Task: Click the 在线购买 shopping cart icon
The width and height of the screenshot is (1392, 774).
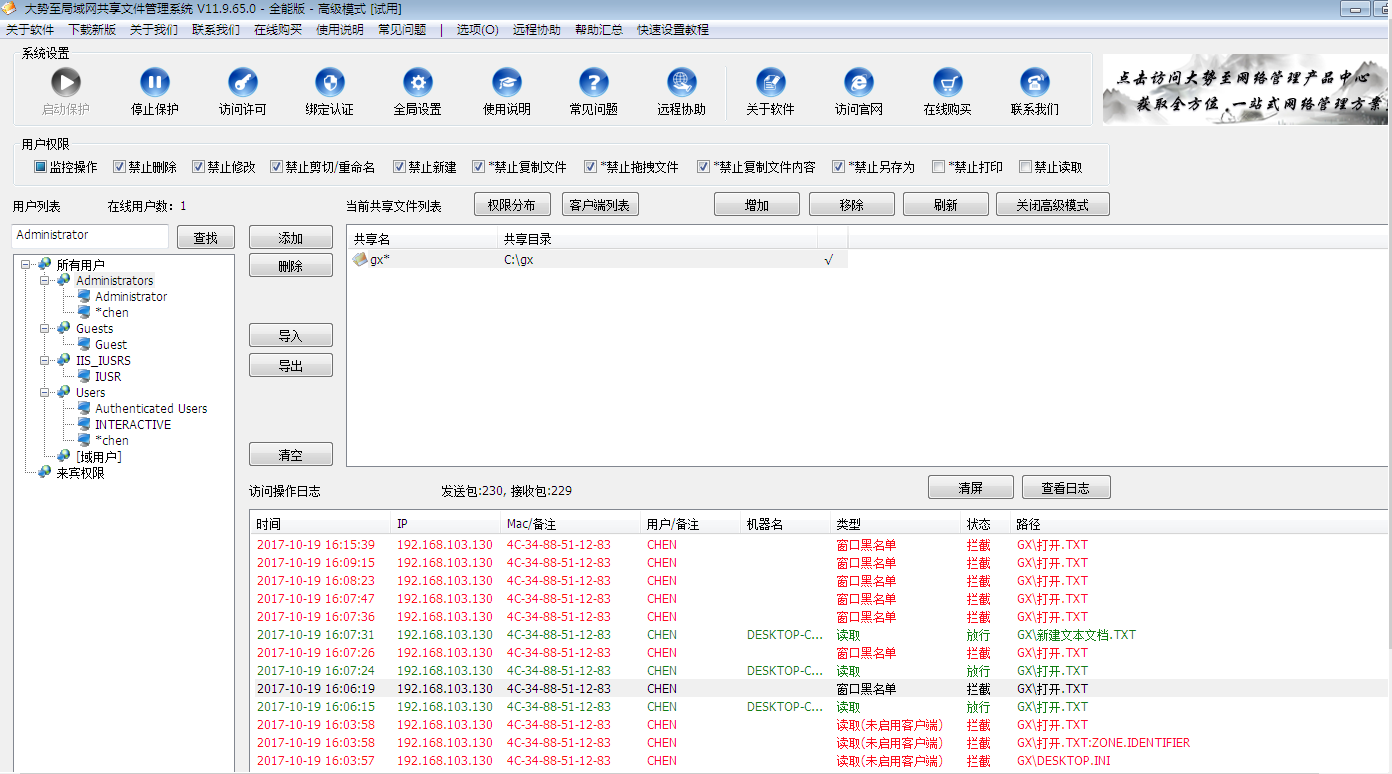Action: [947, 83]
